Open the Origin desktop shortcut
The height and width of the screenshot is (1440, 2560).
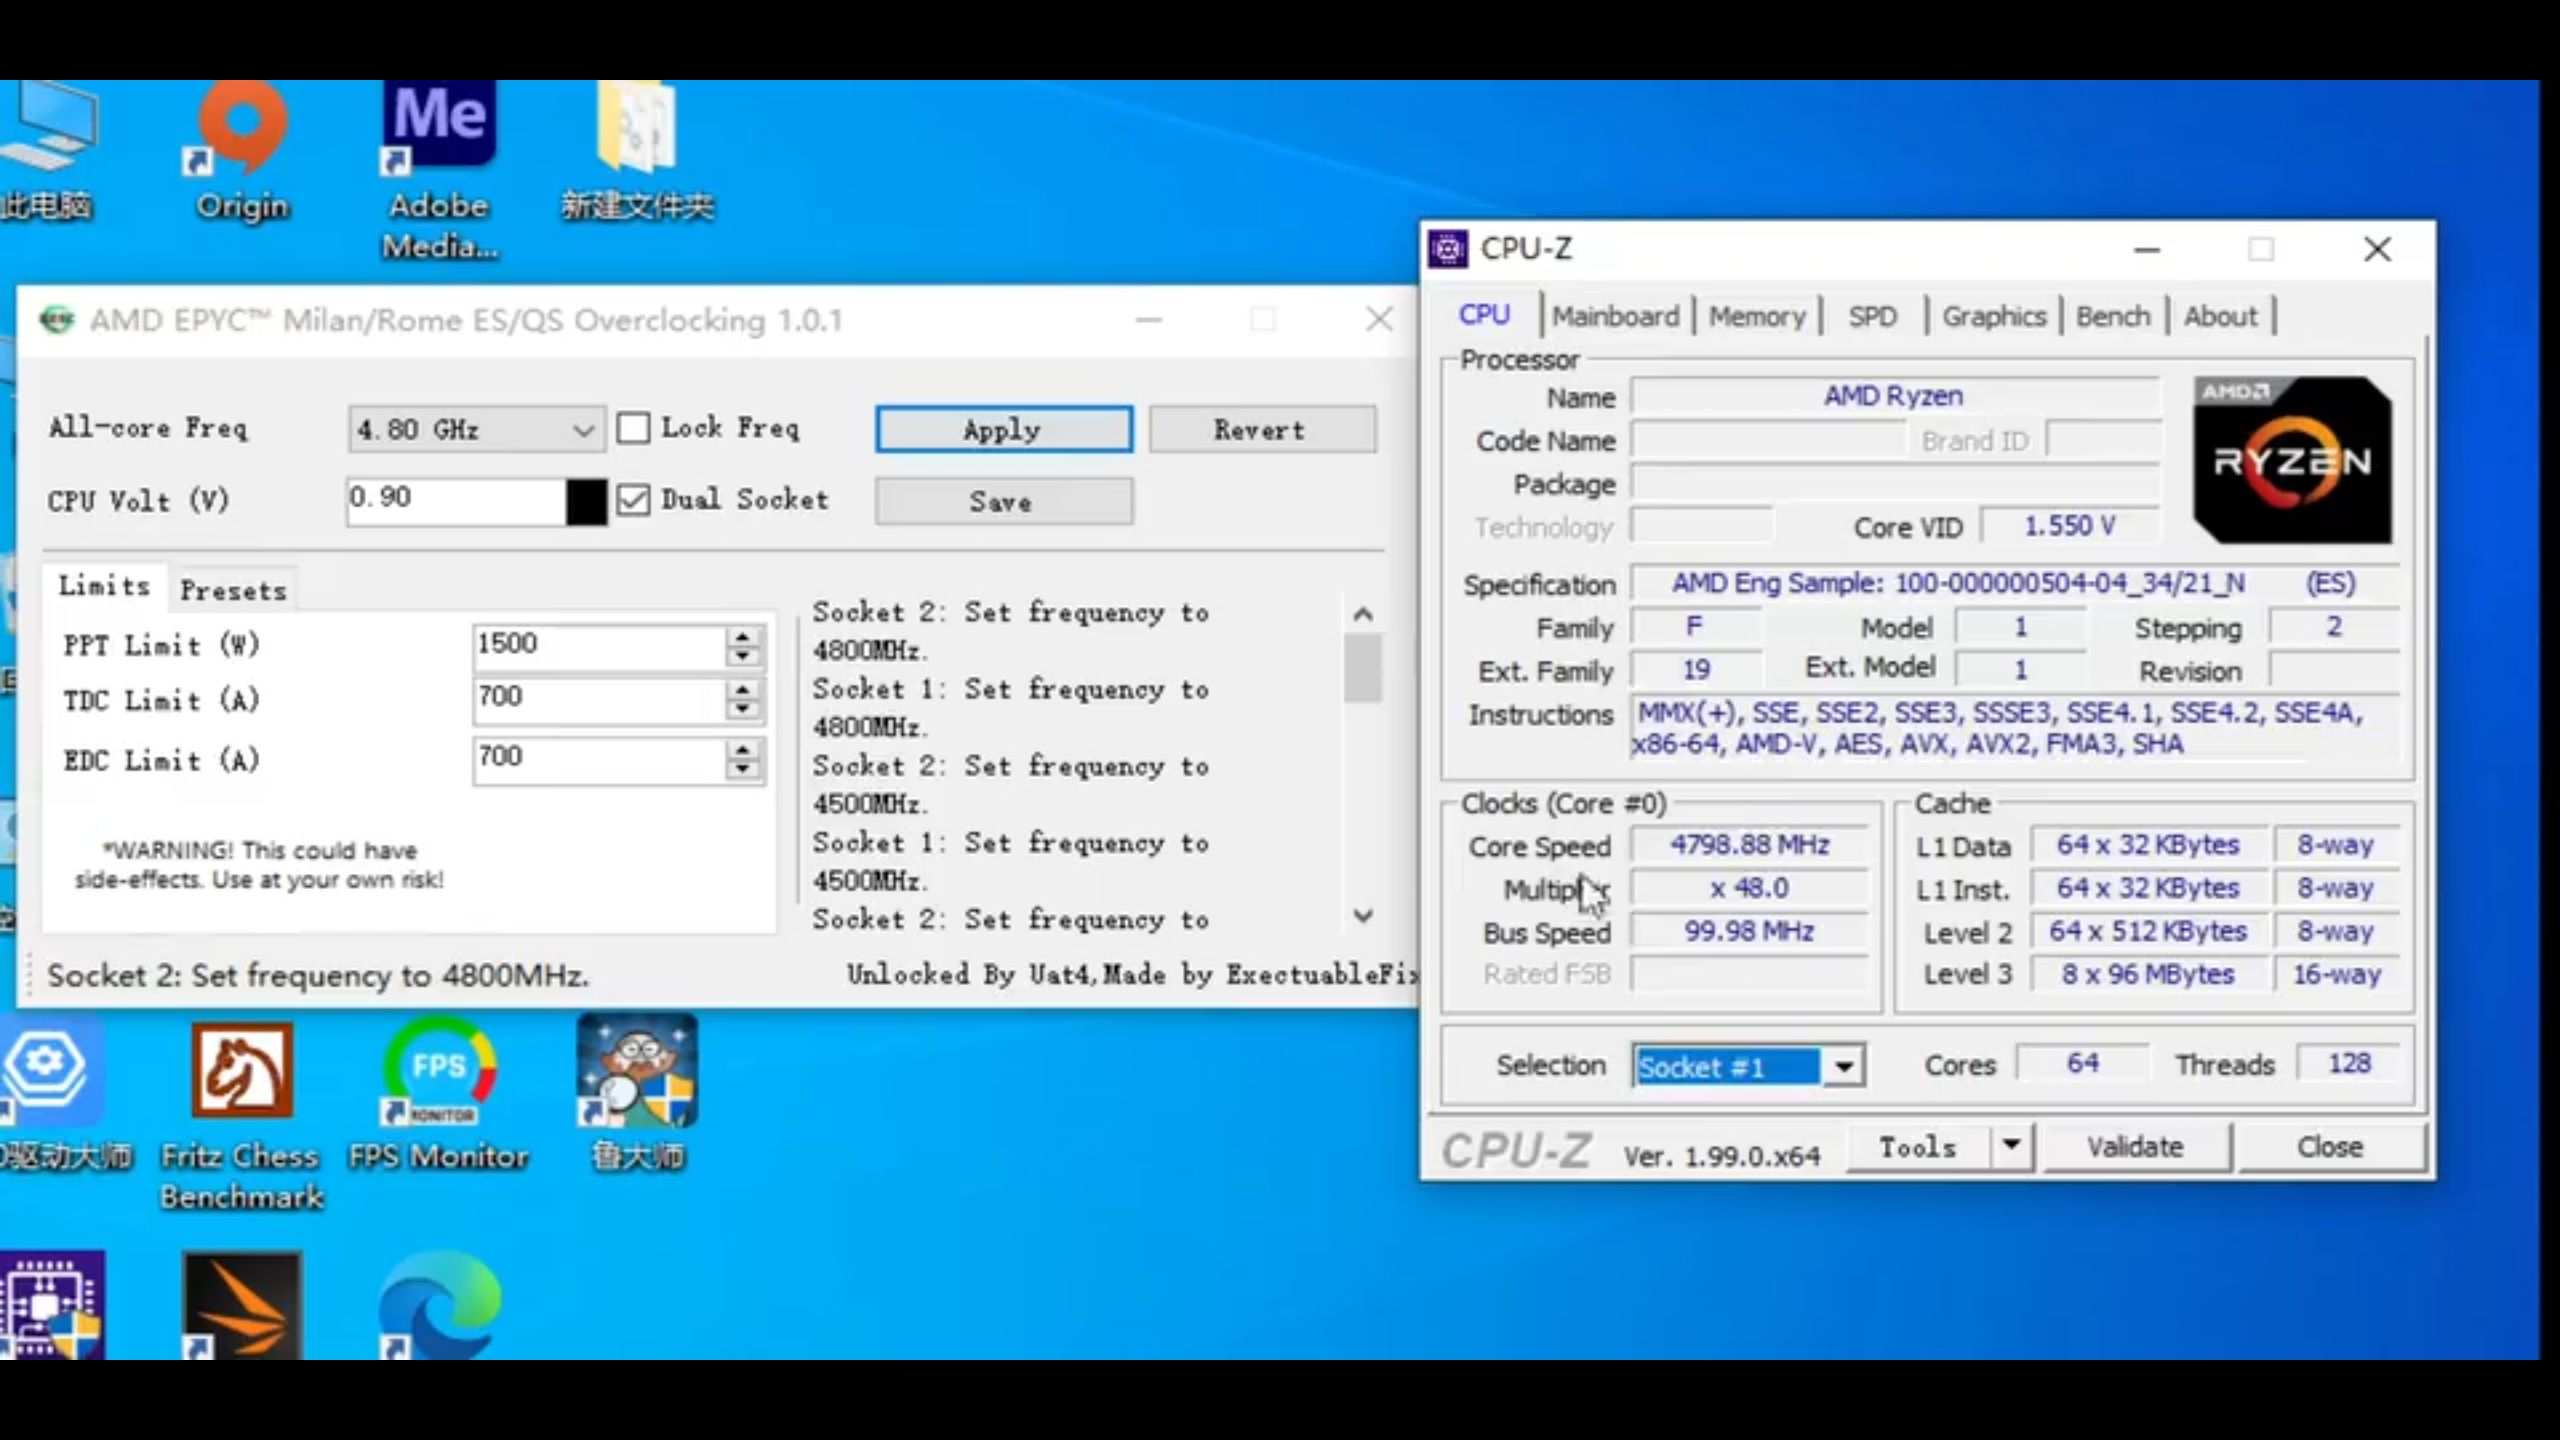point(242,150)
